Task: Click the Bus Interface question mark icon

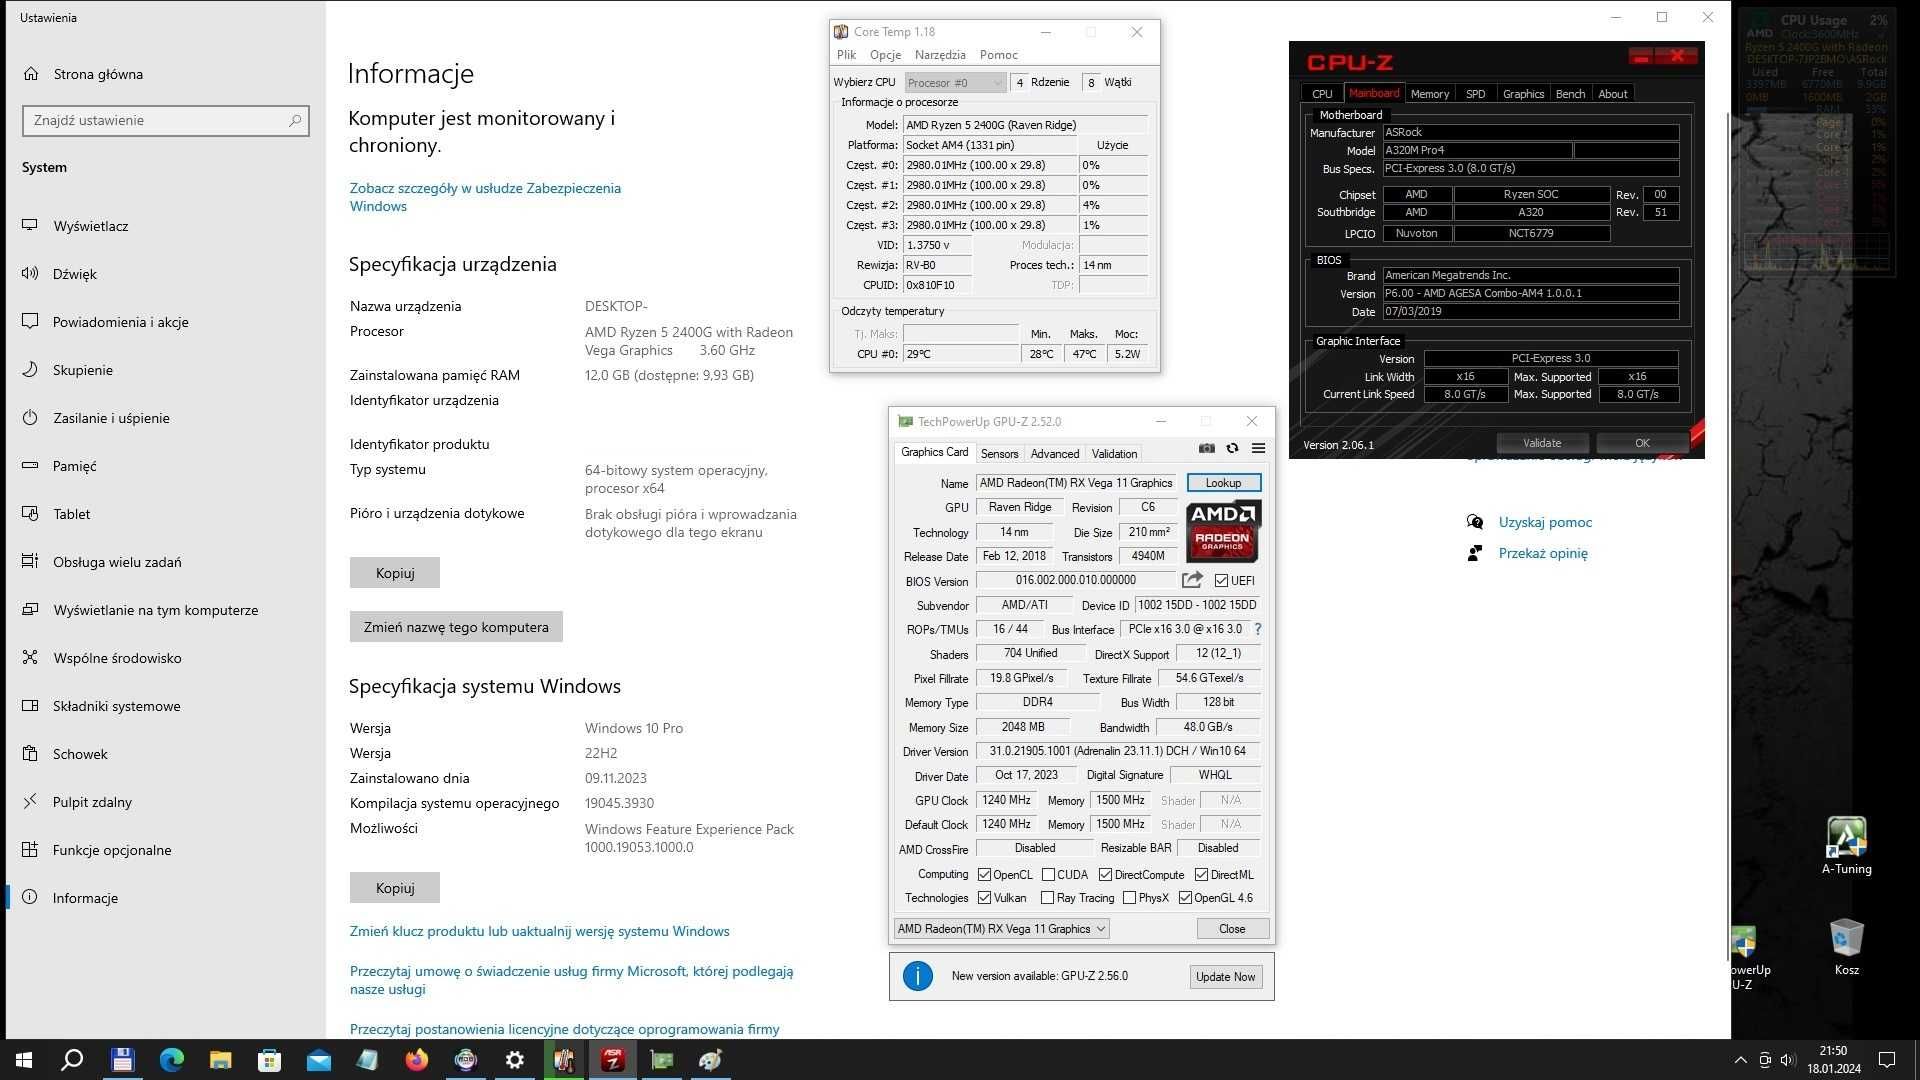Action: click(x=1257, y=629)
